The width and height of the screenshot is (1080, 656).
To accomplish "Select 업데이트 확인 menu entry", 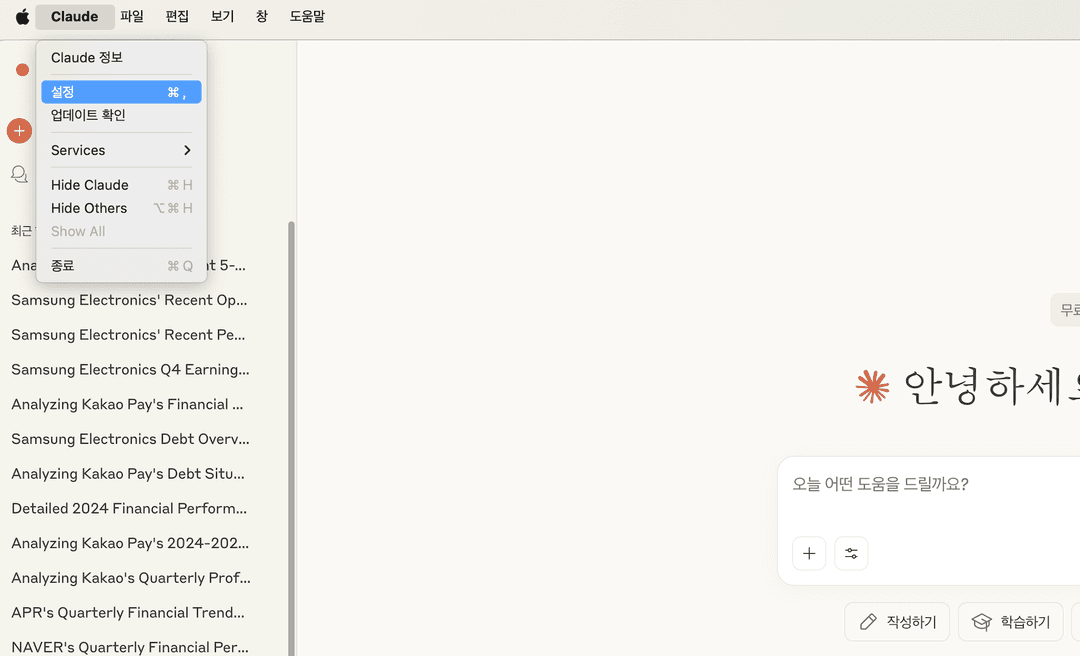I will (121, 115).
